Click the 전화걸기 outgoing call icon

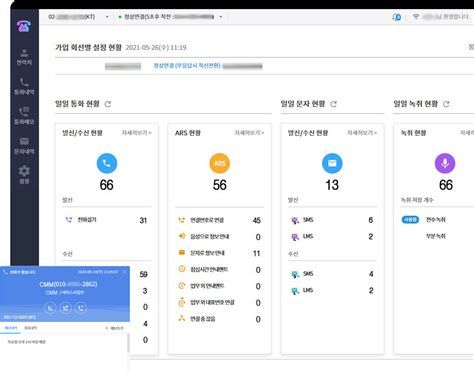(69, 220)
